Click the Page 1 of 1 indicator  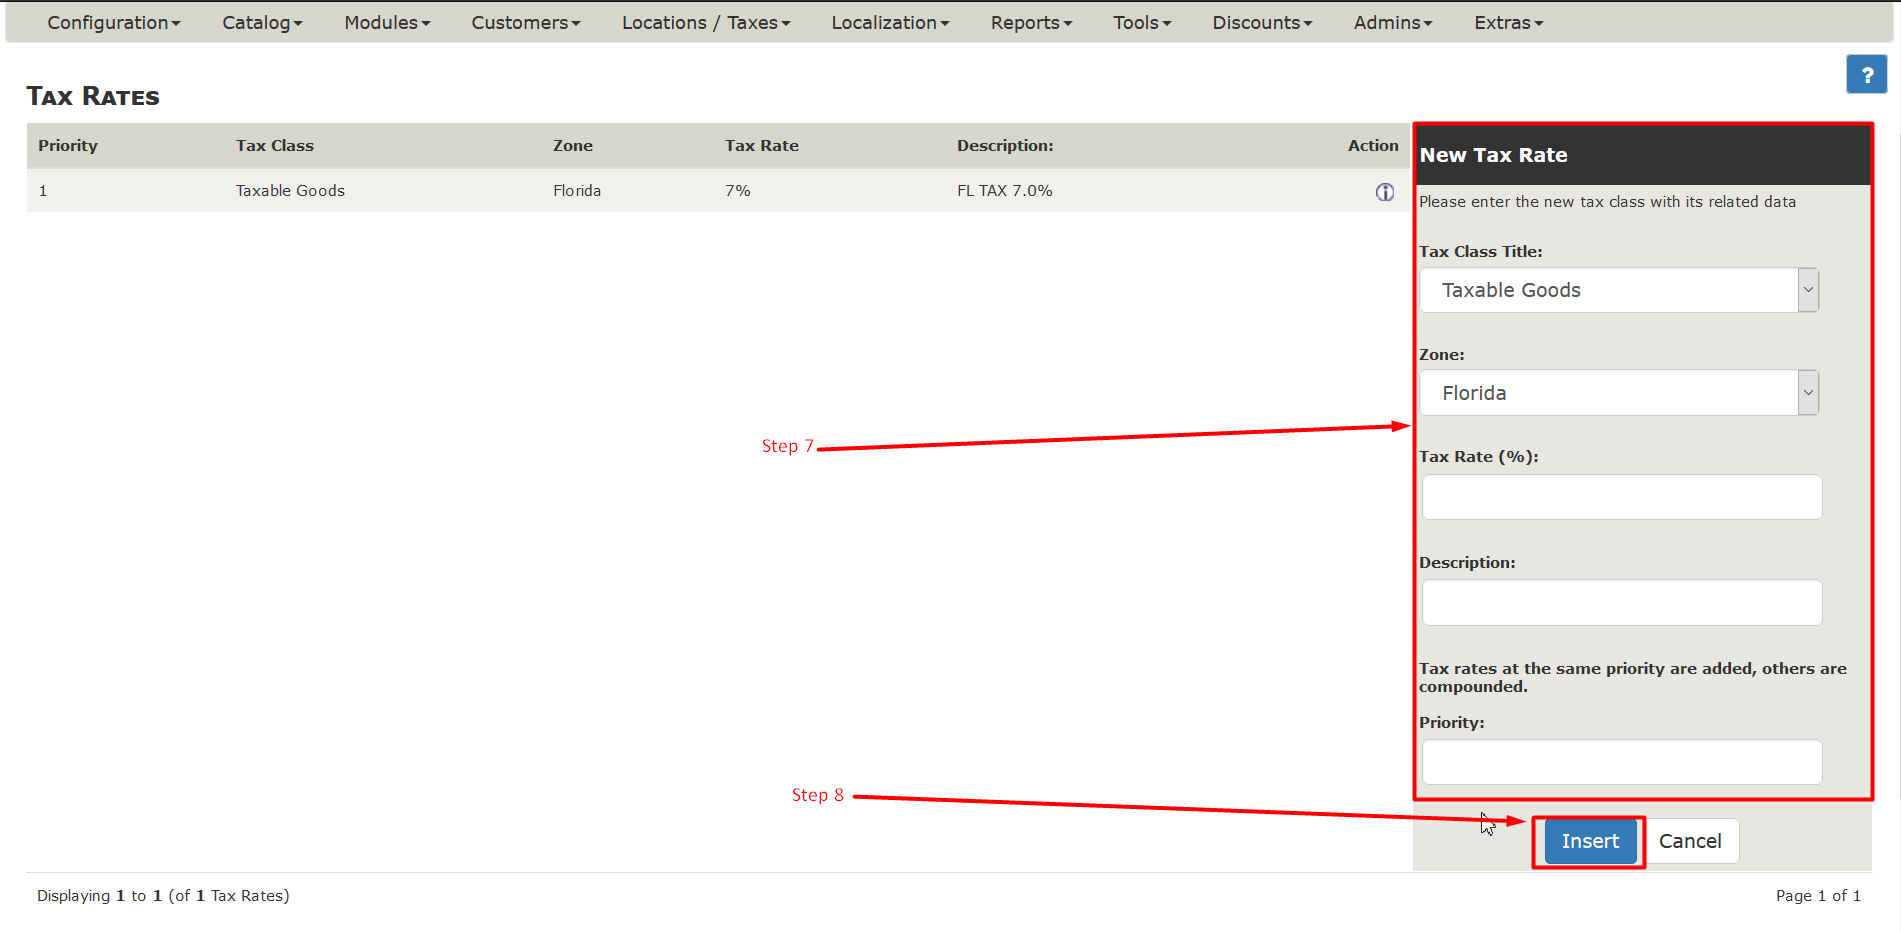coord(1818,896)
